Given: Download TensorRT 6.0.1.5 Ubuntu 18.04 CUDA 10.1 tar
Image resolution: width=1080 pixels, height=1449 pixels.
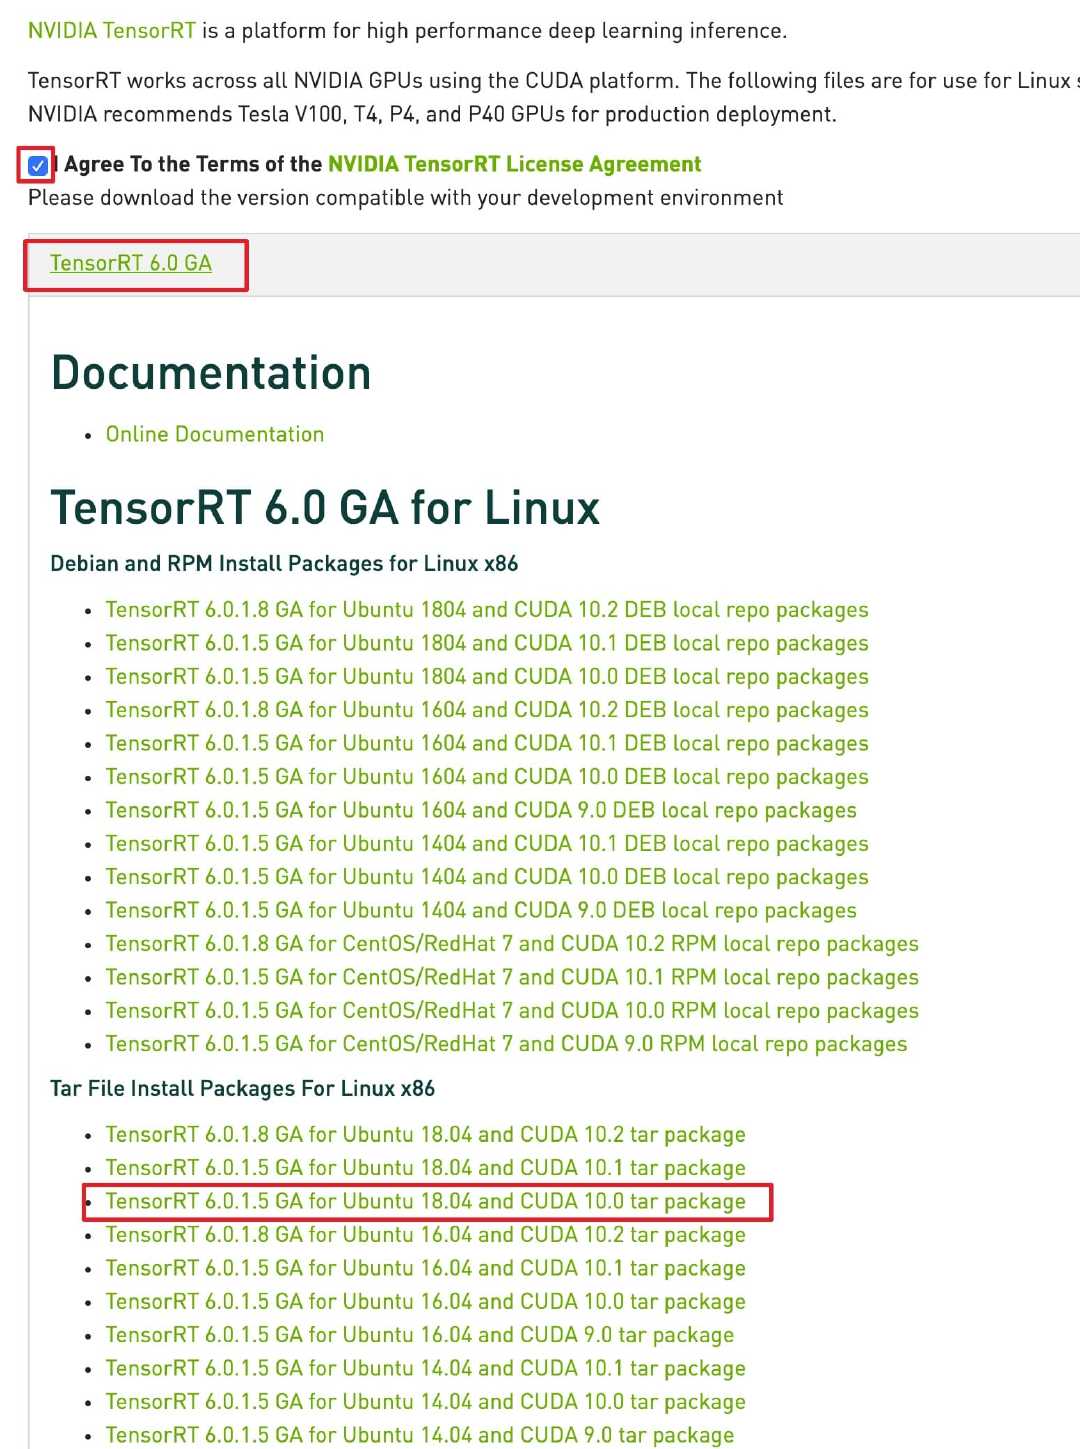Looking at the screenshot, I should [x=426, y=1168].
